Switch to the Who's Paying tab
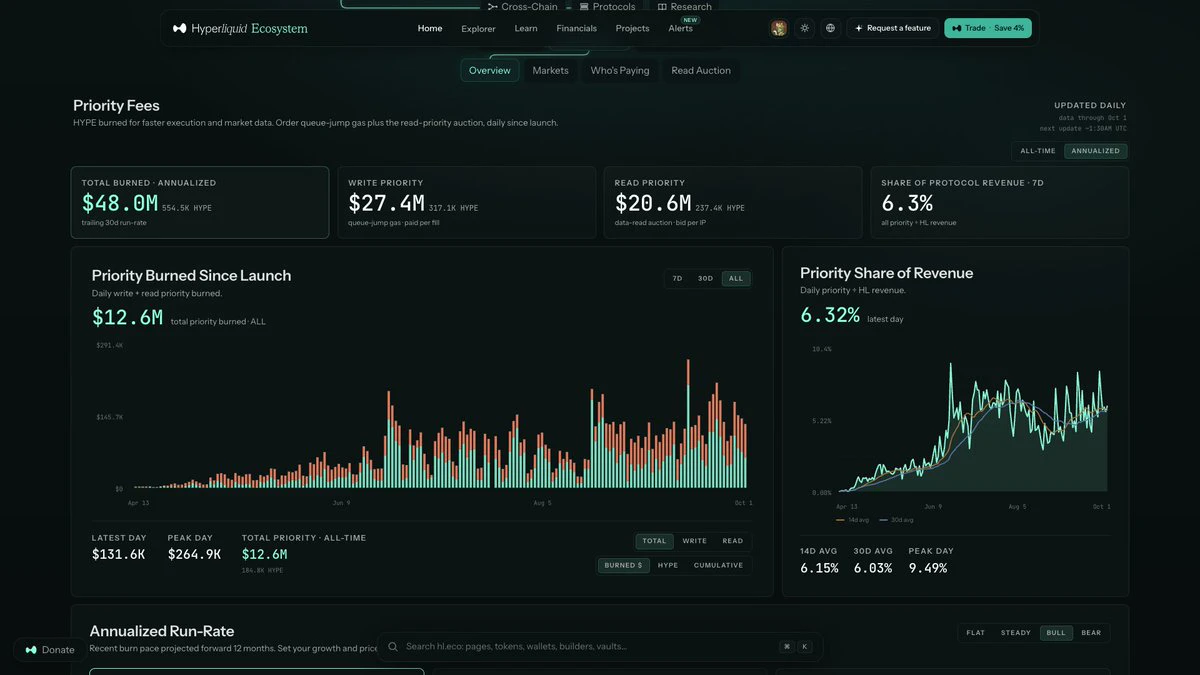Image resolution: width=1200 pixels, height=675 pixels. 620,70
